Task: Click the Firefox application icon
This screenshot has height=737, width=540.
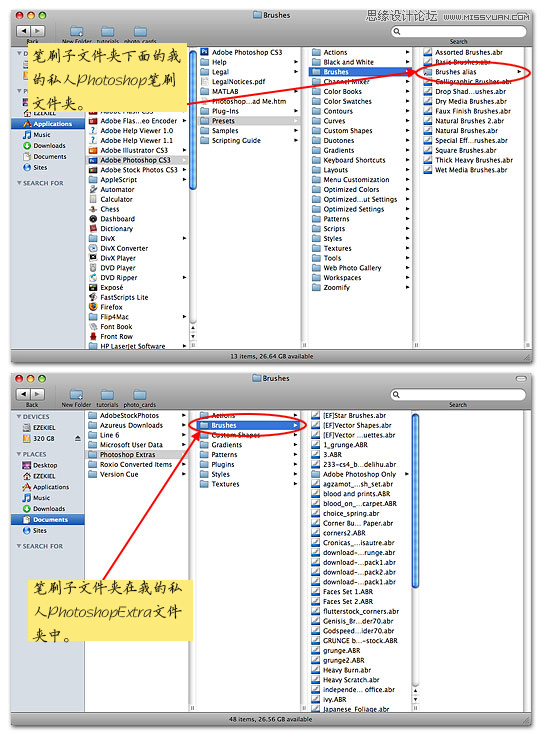Action: [93, 307]
